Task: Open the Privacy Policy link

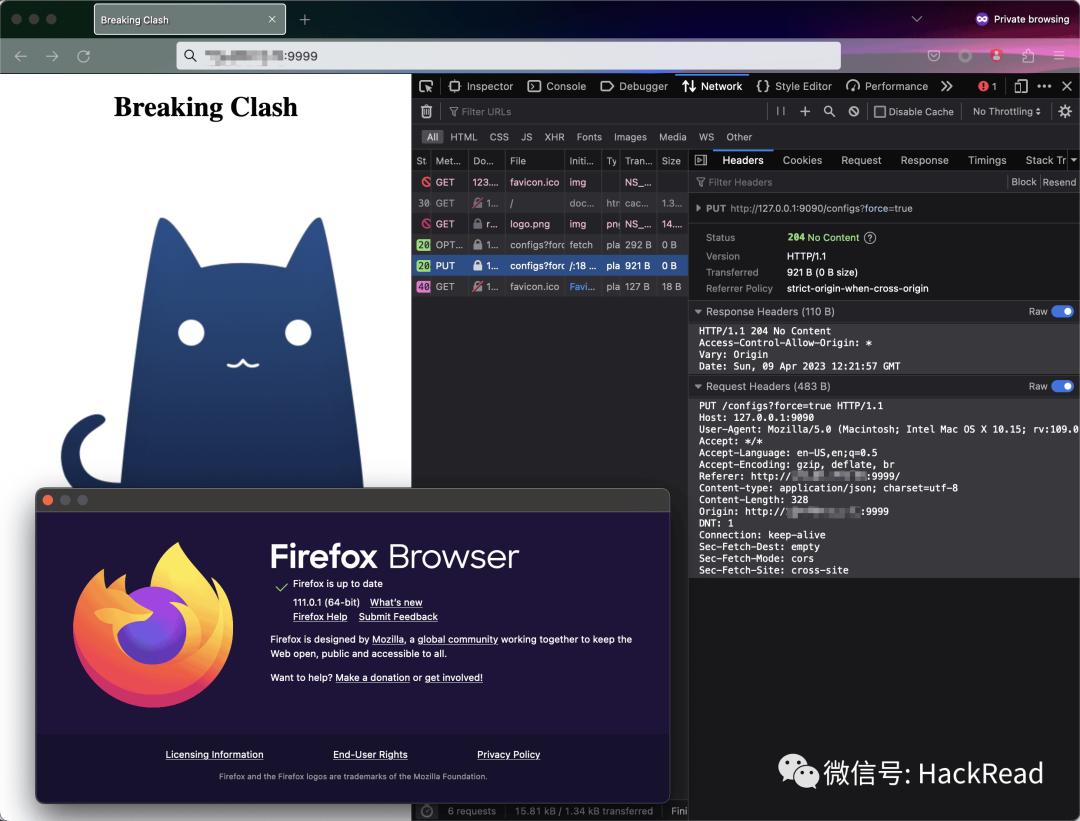Action: [x=508, y=755]
